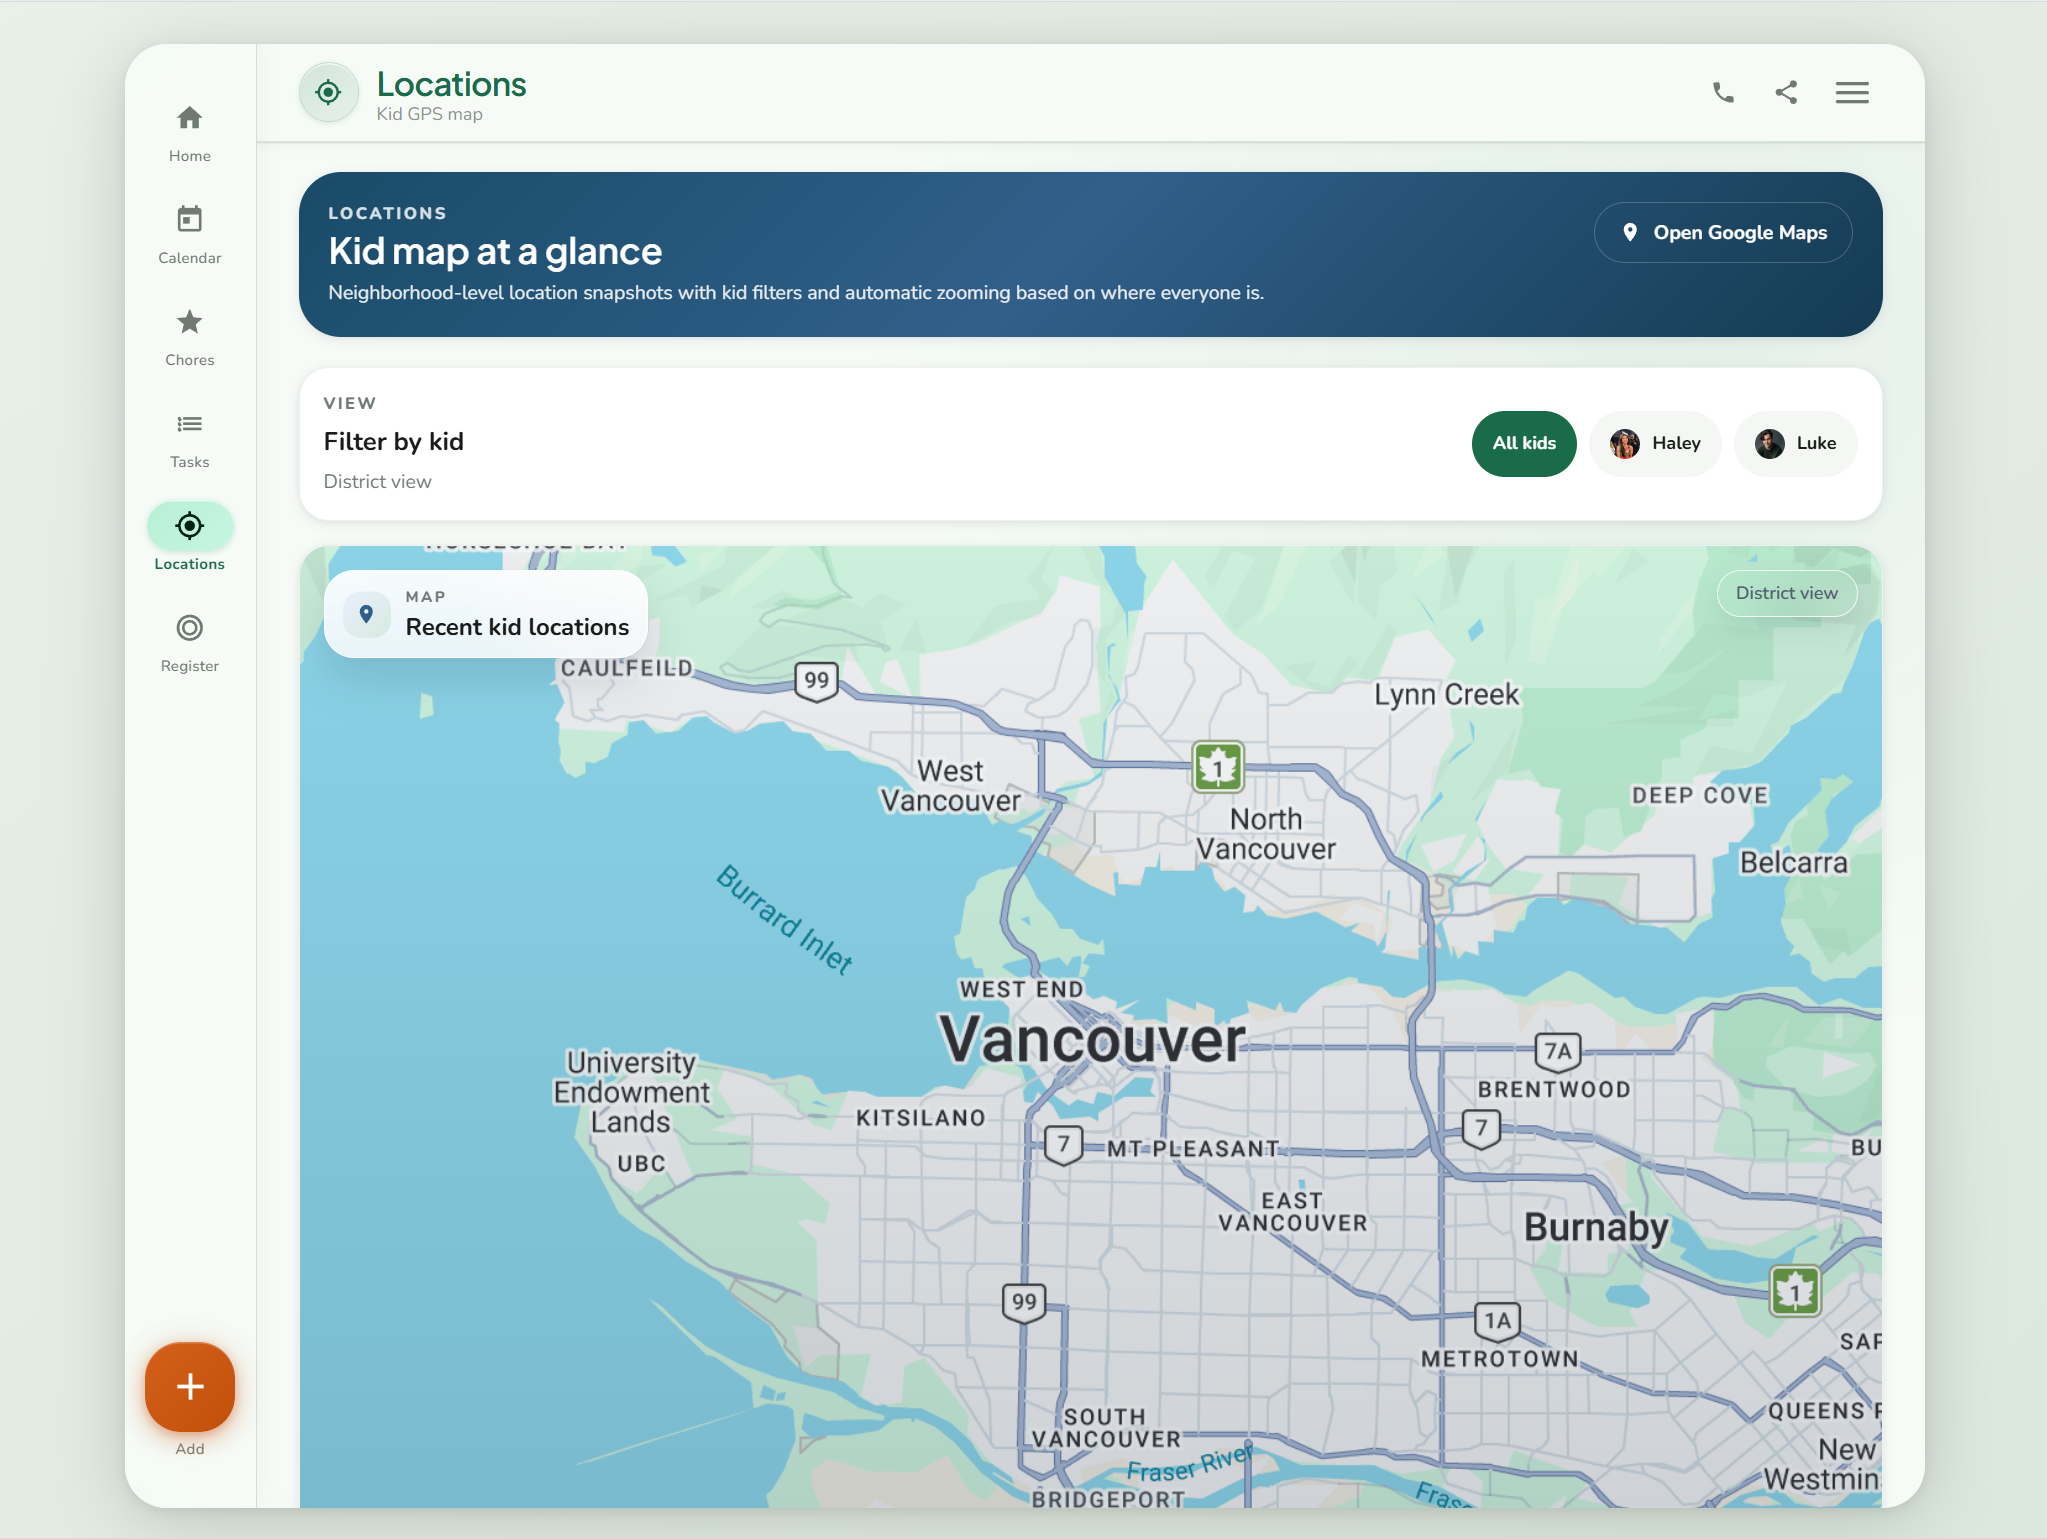Click the Vancouver label on the map
Screen dimensions: 2047x1539
1094,1039
